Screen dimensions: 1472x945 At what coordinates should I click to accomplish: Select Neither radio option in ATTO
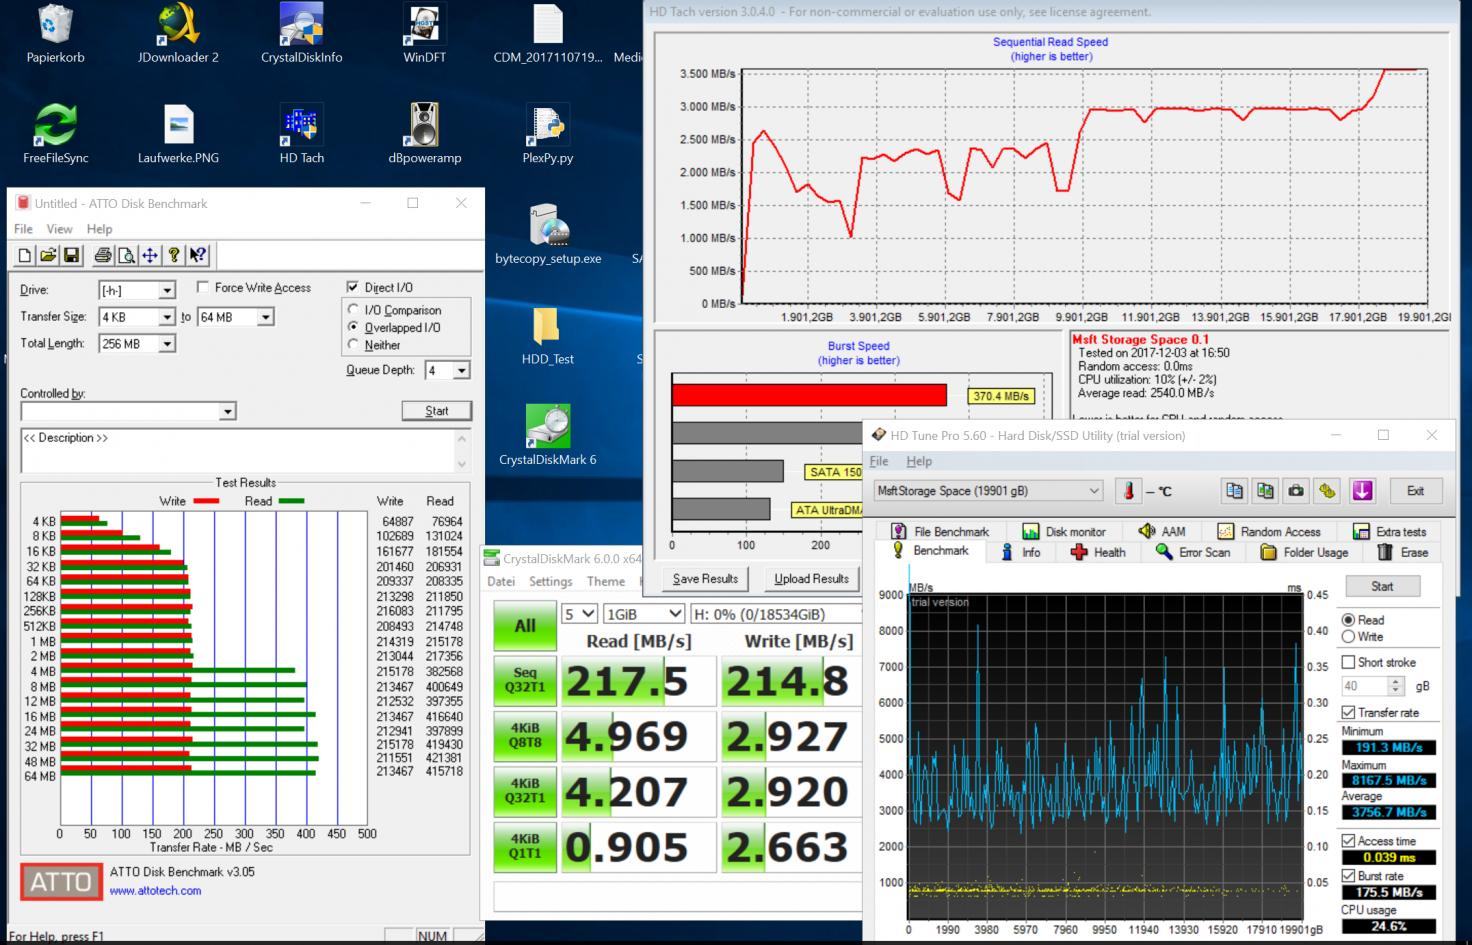click(353, 345)
